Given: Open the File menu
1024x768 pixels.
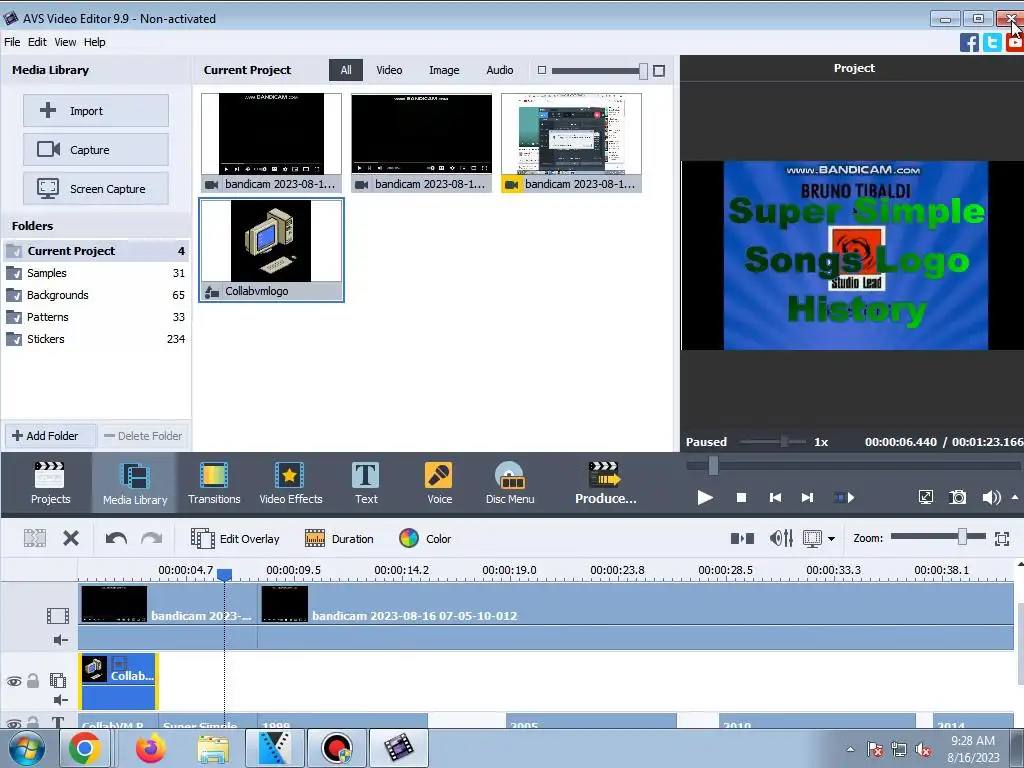Looking at the screenshot, I should 12,42.
